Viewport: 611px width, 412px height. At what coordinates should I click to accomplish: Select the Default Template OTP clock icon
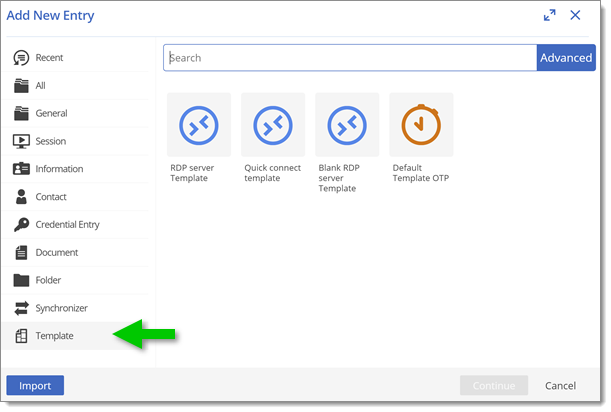pos(421,125)
